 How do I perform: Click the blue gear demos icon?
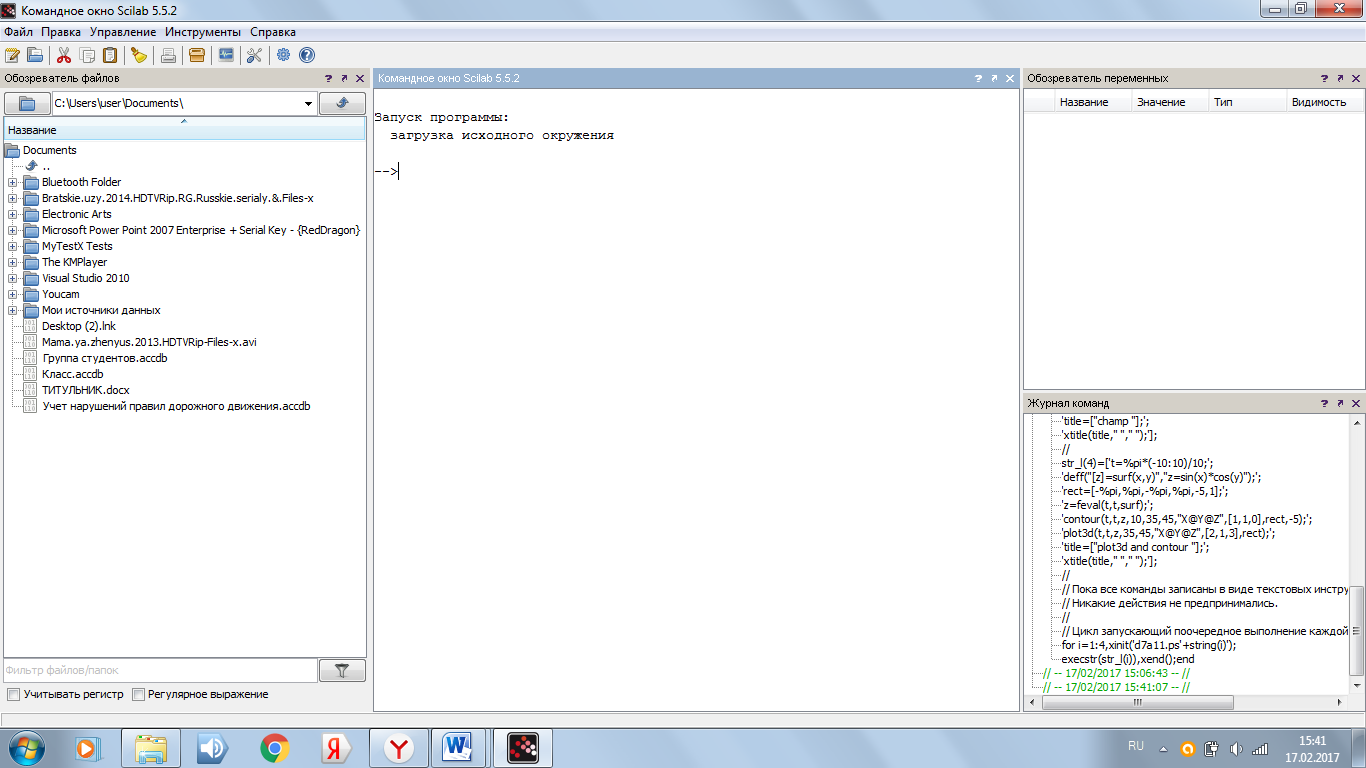pyautogui.click(x=284, y=55)
